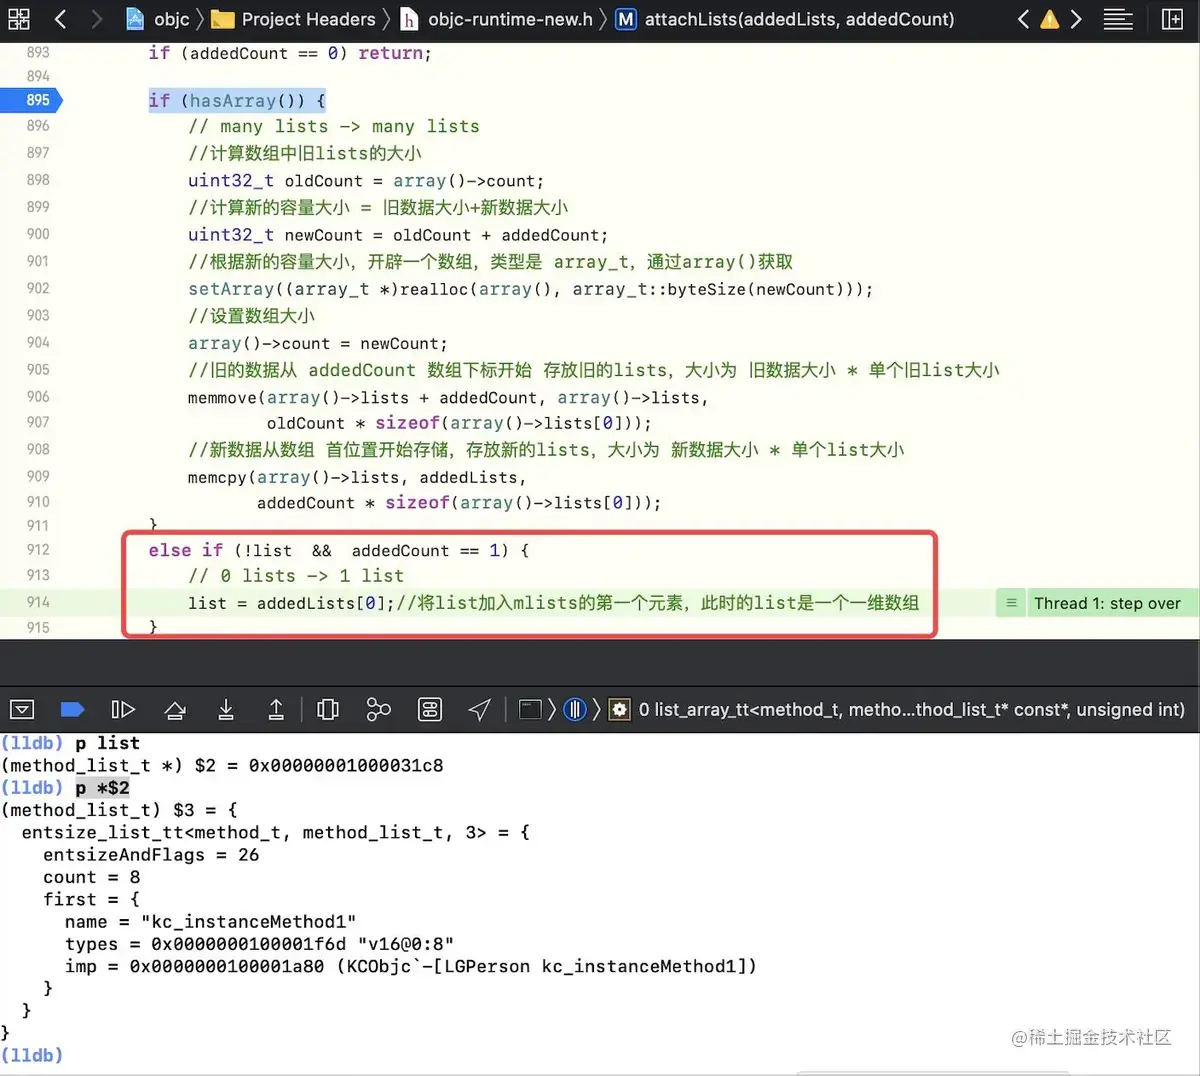This screenshot has width=1200, height=1076.
Task: Click the 'p *$2' command in console
Action: click(x=102, y=788)
